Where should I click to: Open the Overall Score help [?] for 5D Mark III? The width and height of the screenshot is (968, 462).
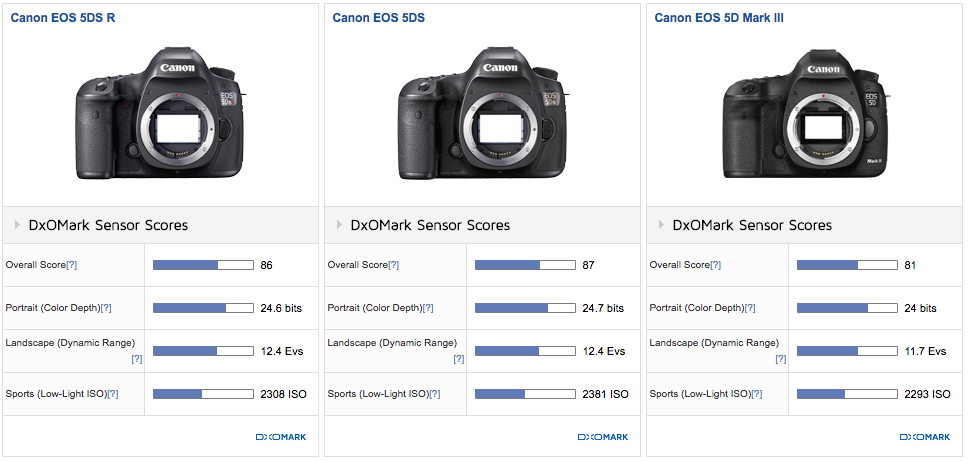click(x=716, y=266)
